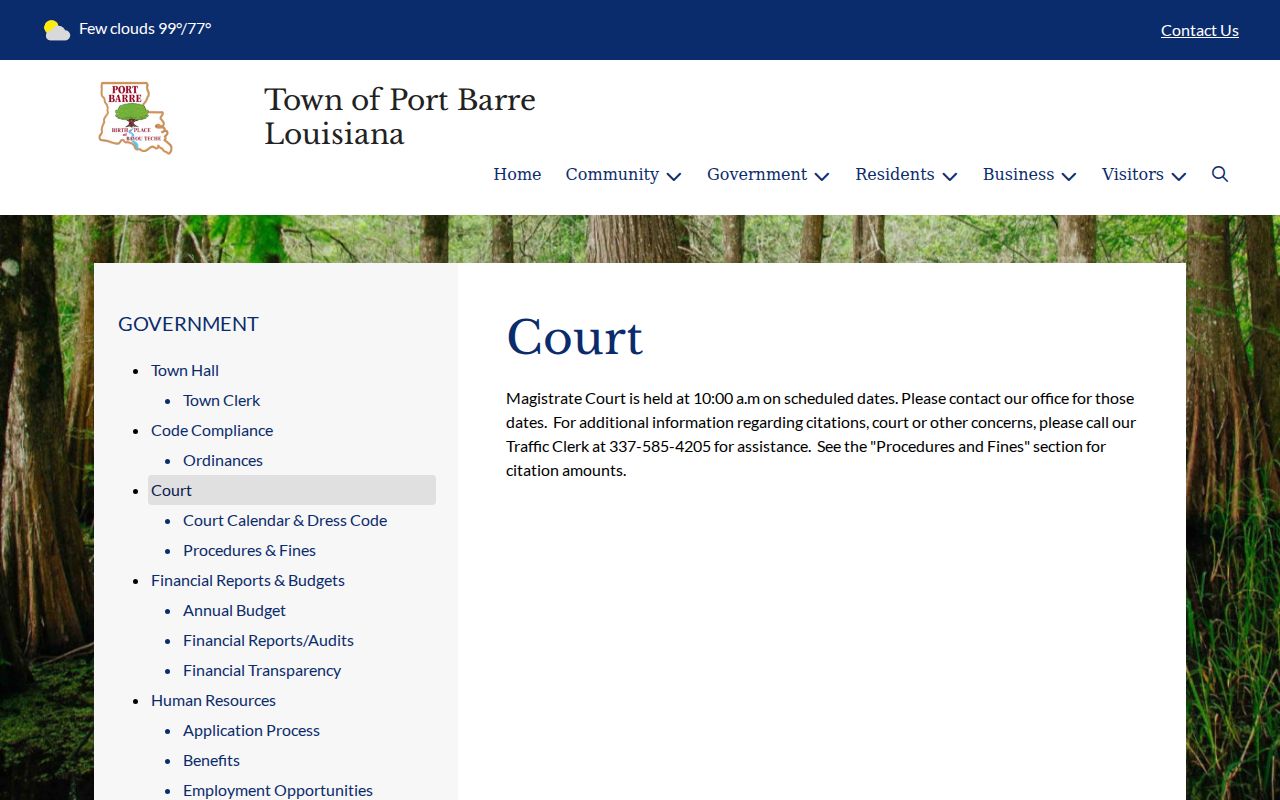Viewport: 1280px width, 800px height.
Task: Click the Few clouds 99°/77° text
Action: tap(145, 28)
